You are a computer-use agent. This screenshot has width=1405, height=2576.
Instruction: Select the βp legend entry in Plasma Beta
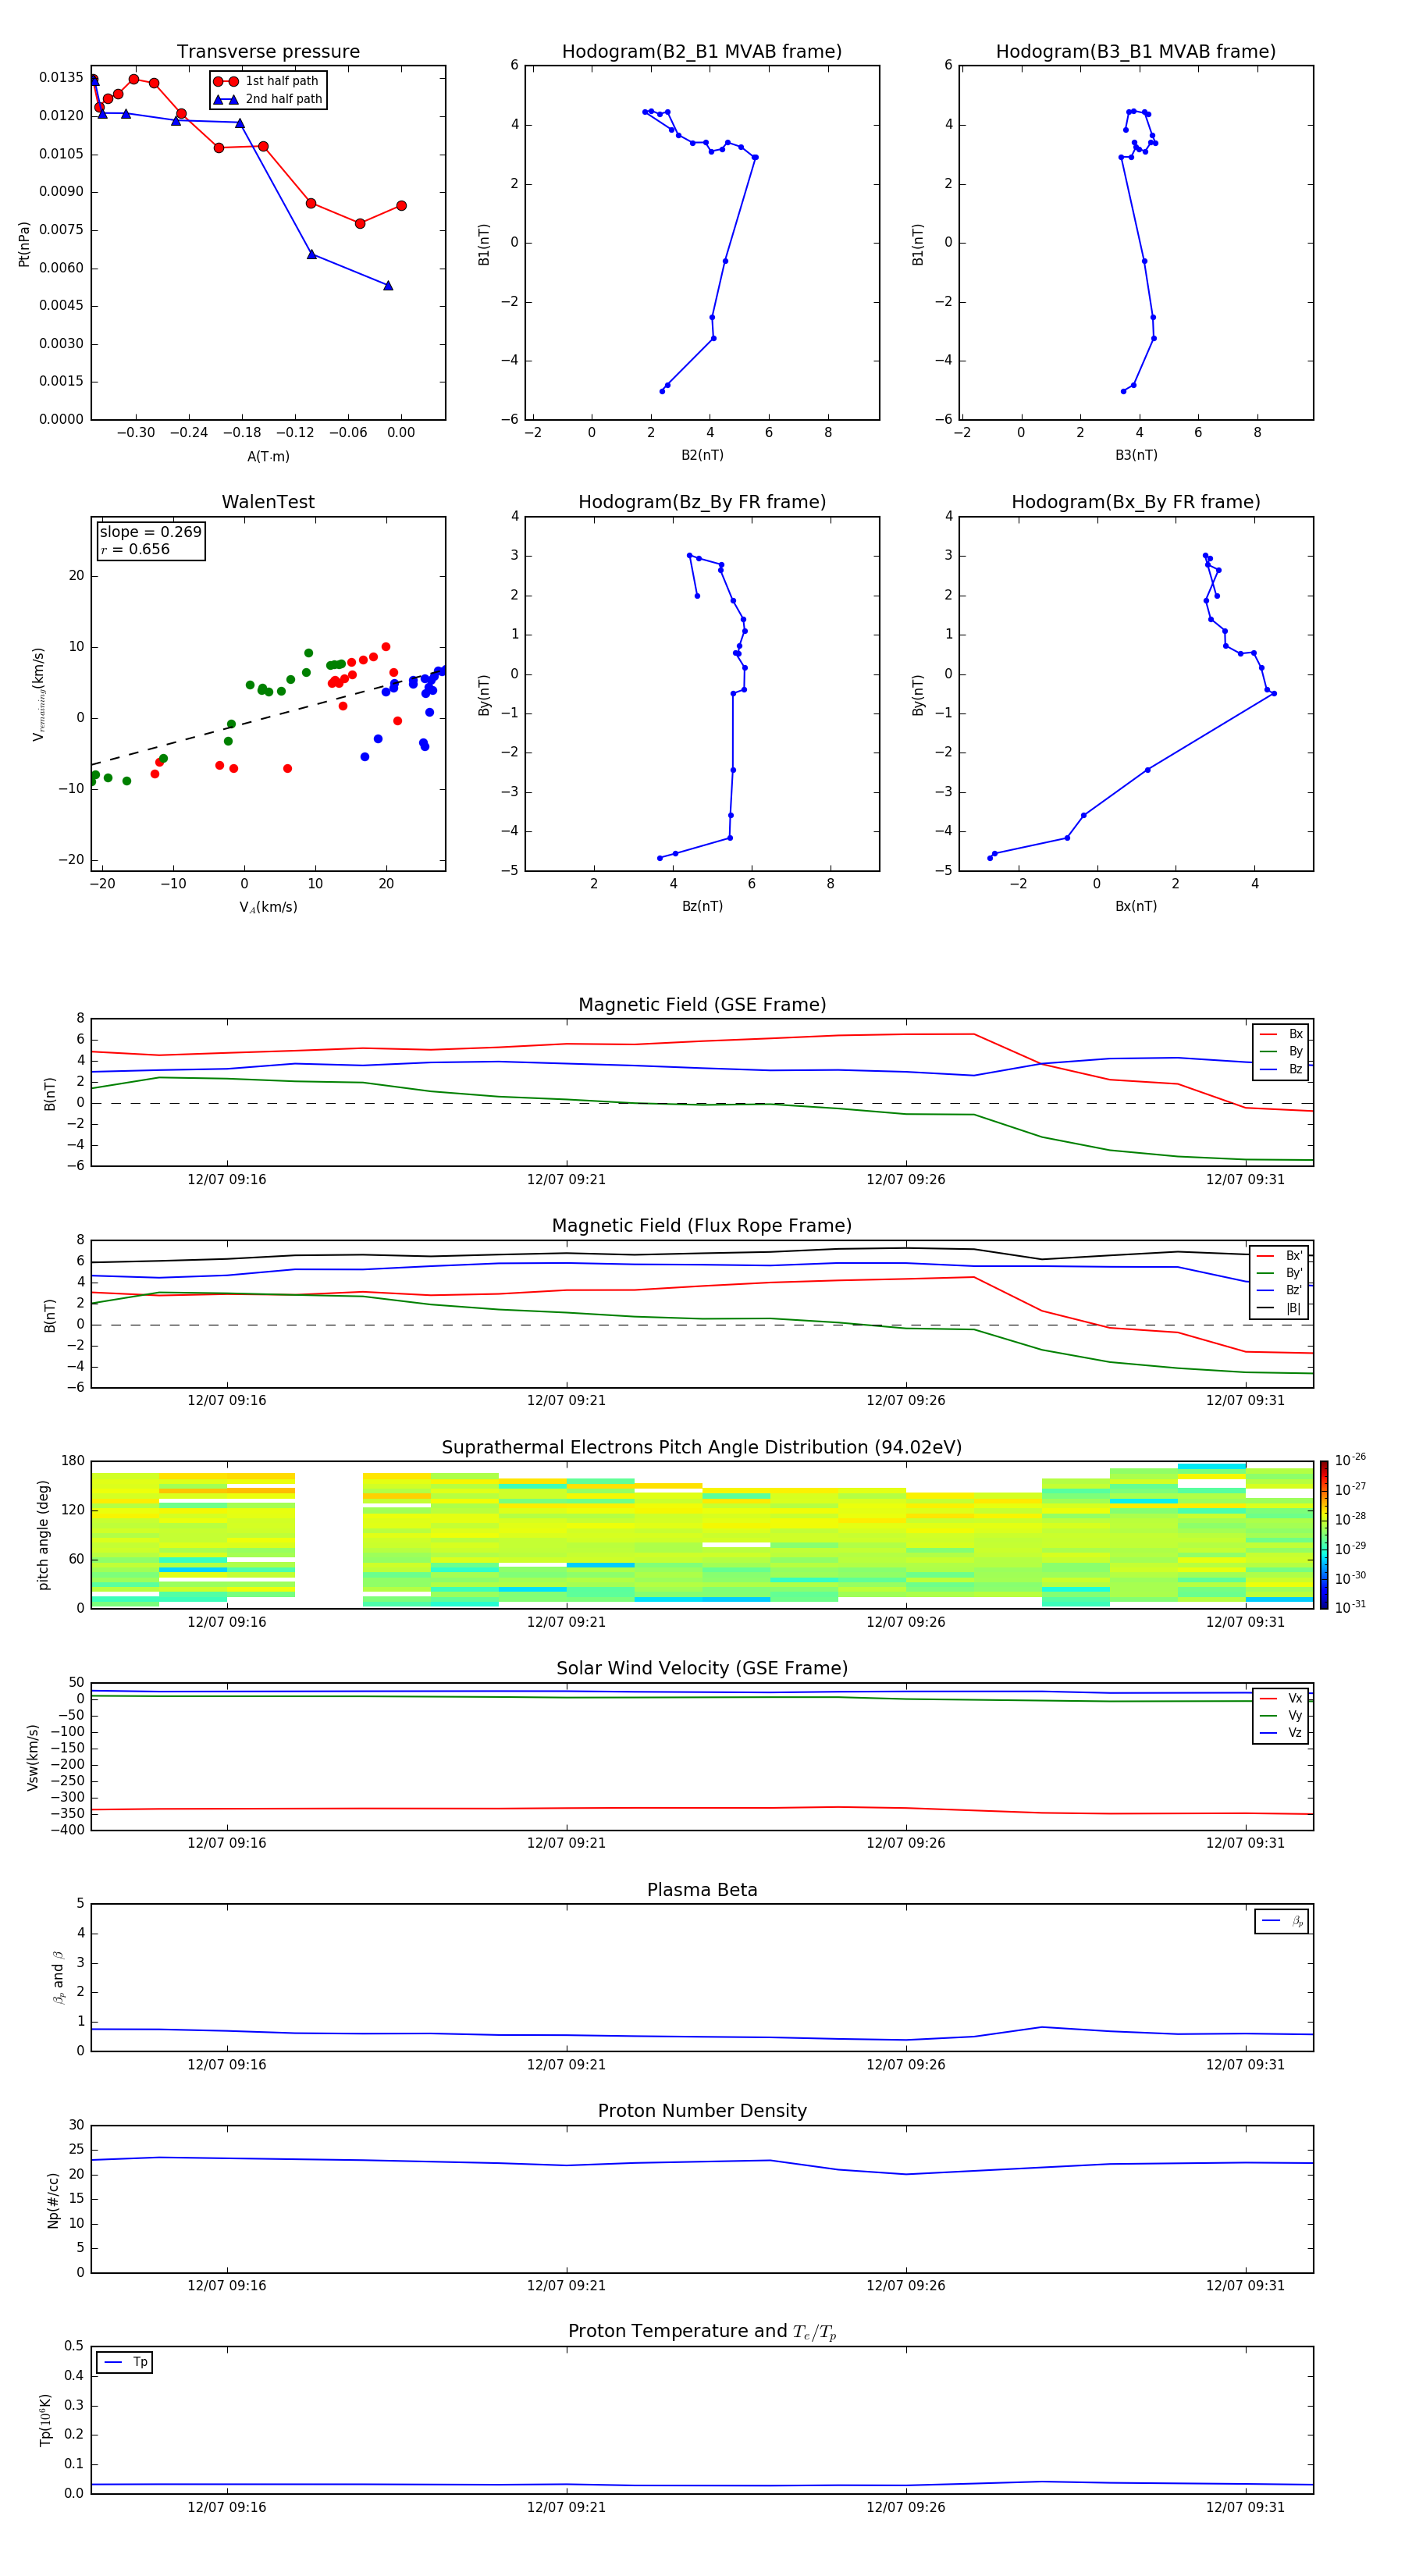(x=1282, y=1921)
